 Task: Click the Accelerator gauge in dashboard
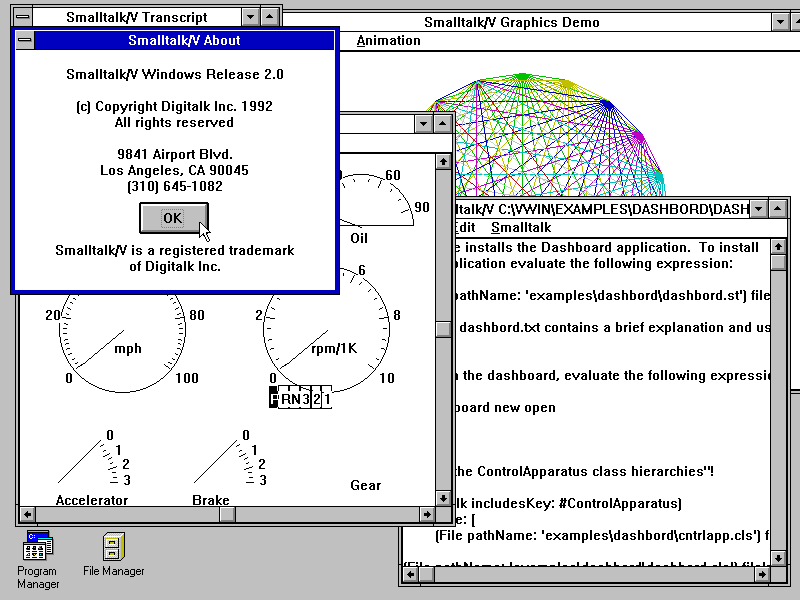pos(92,467)
